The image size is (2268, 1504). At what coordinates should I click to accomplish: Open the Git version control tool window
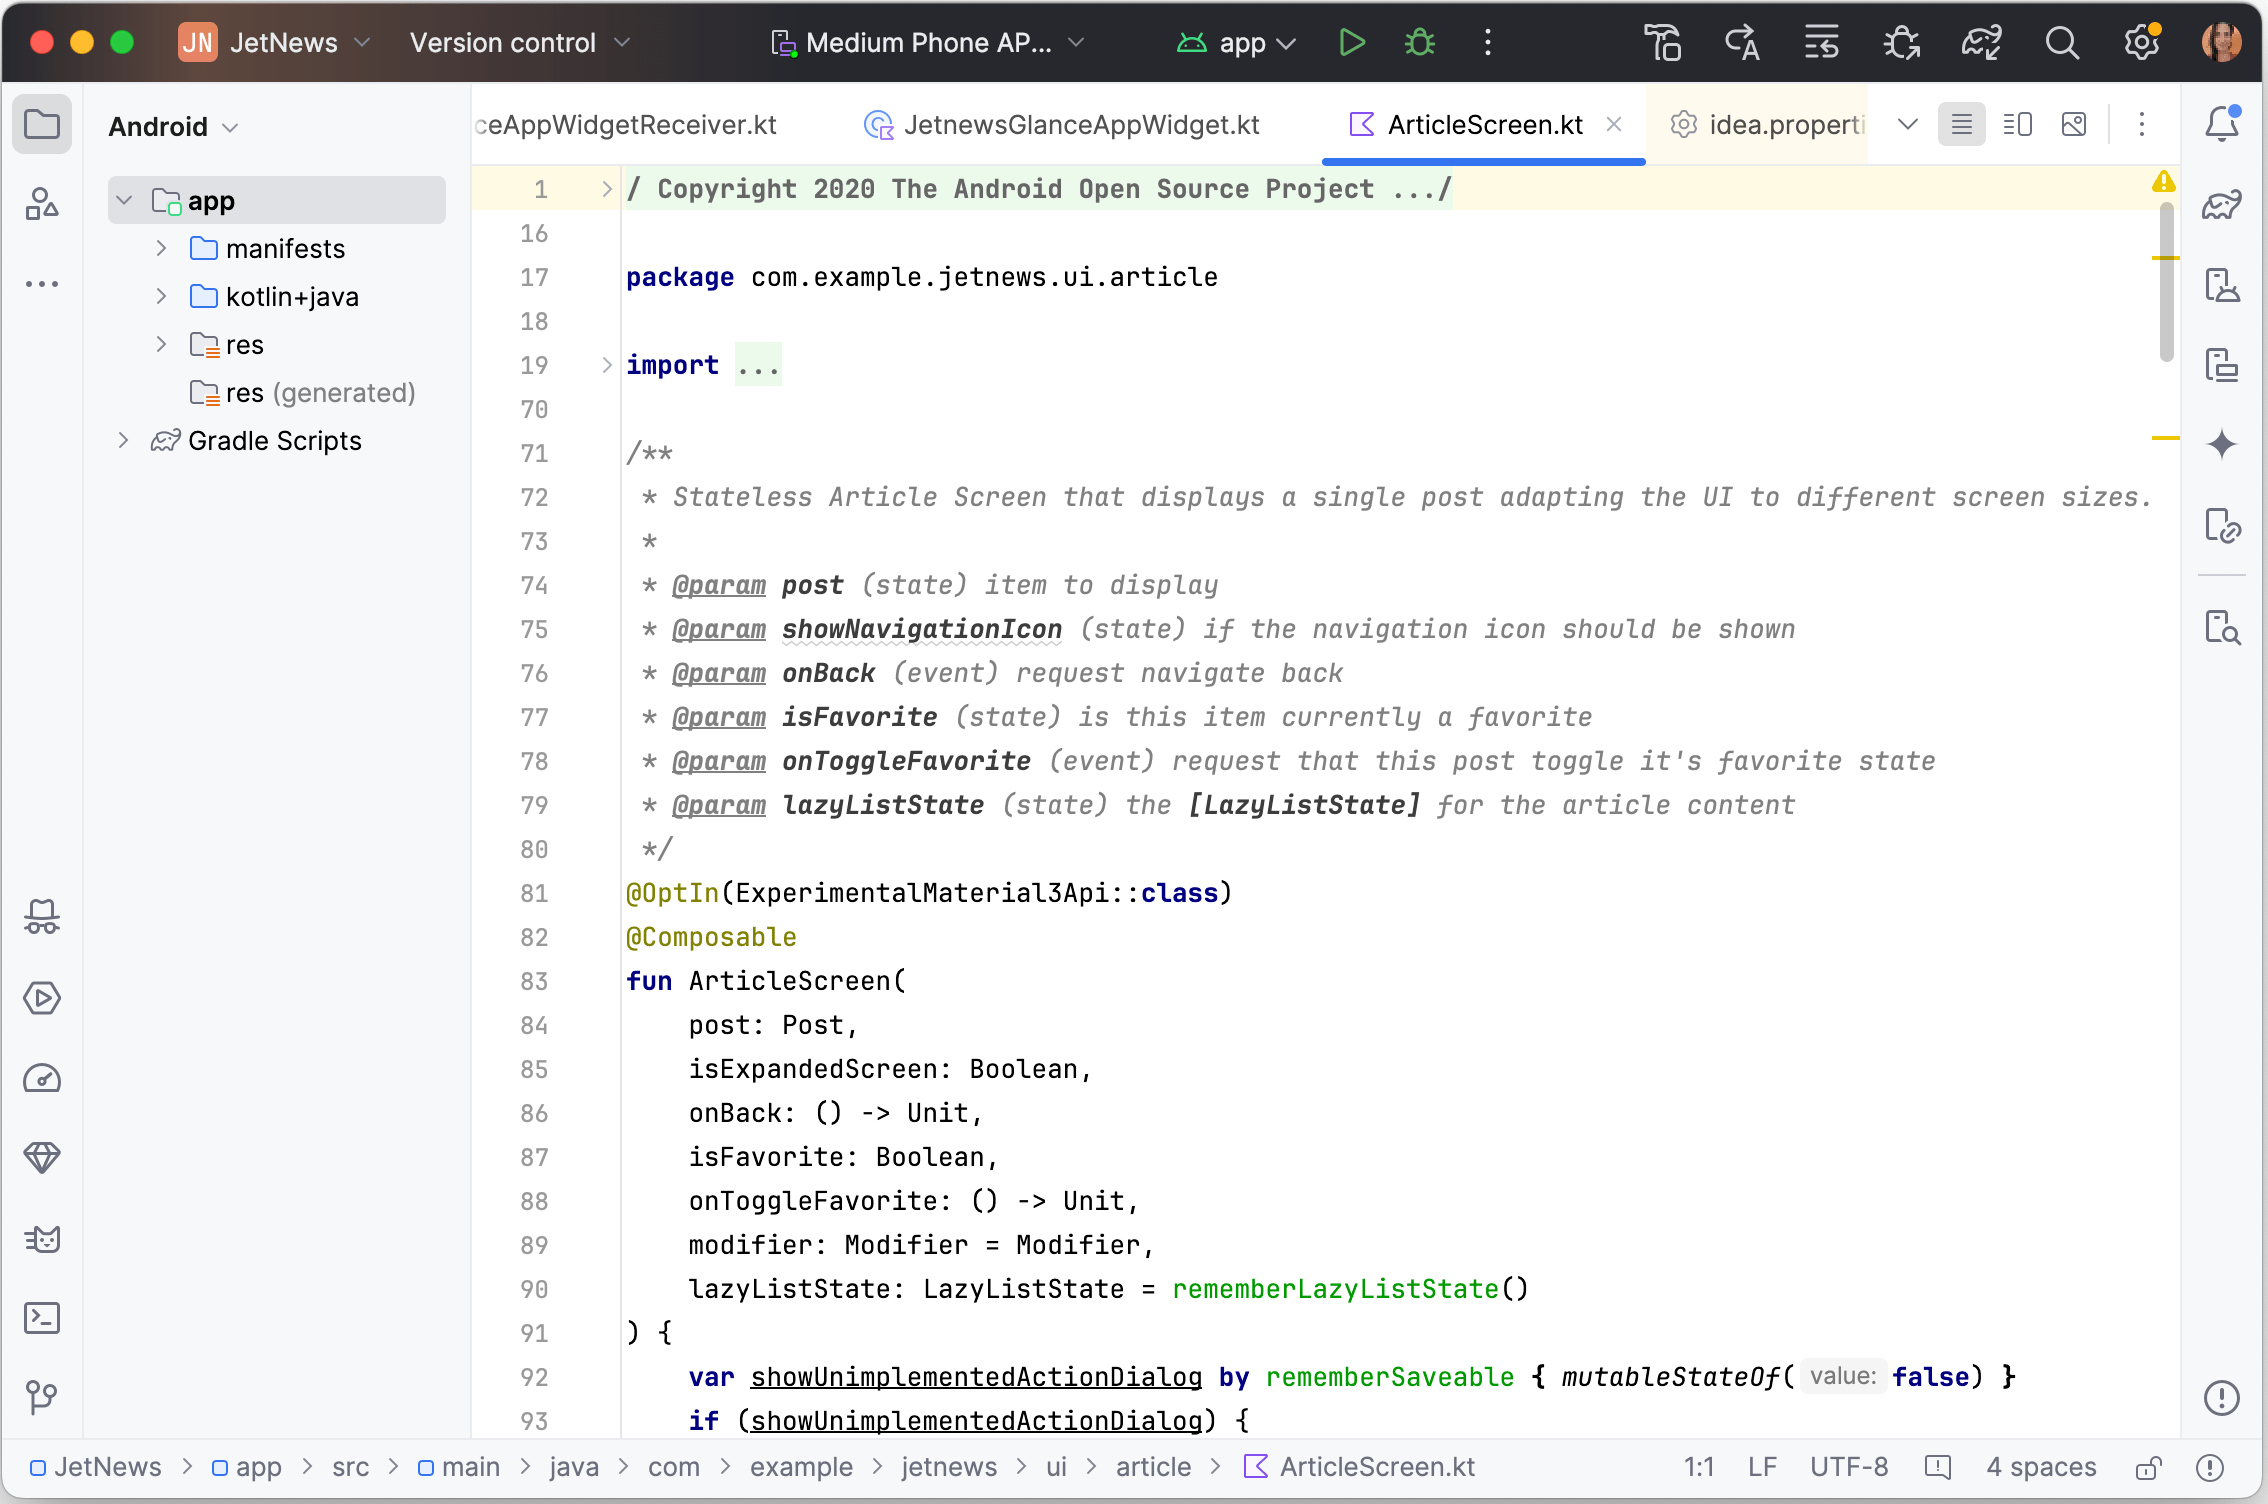click(x=42, y=1397)
